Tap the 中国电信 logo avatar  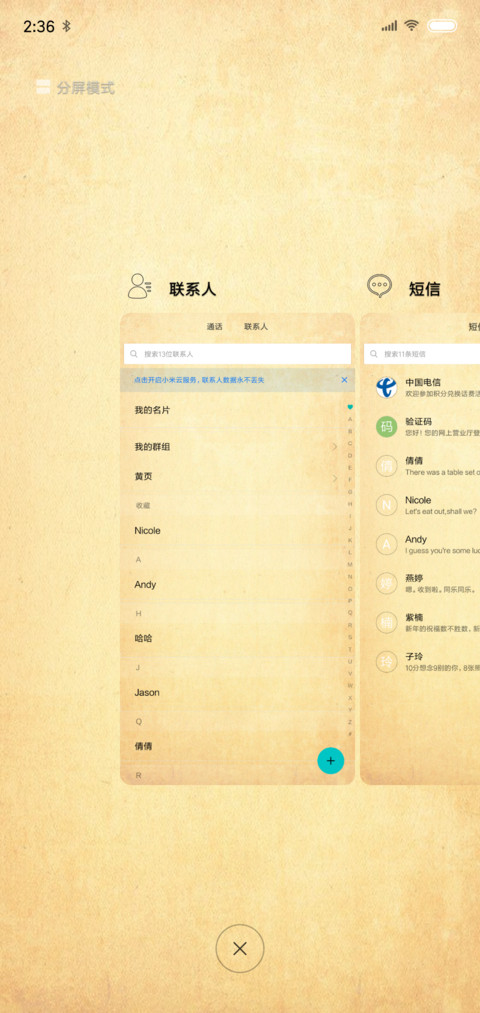[x=386, y=388]
